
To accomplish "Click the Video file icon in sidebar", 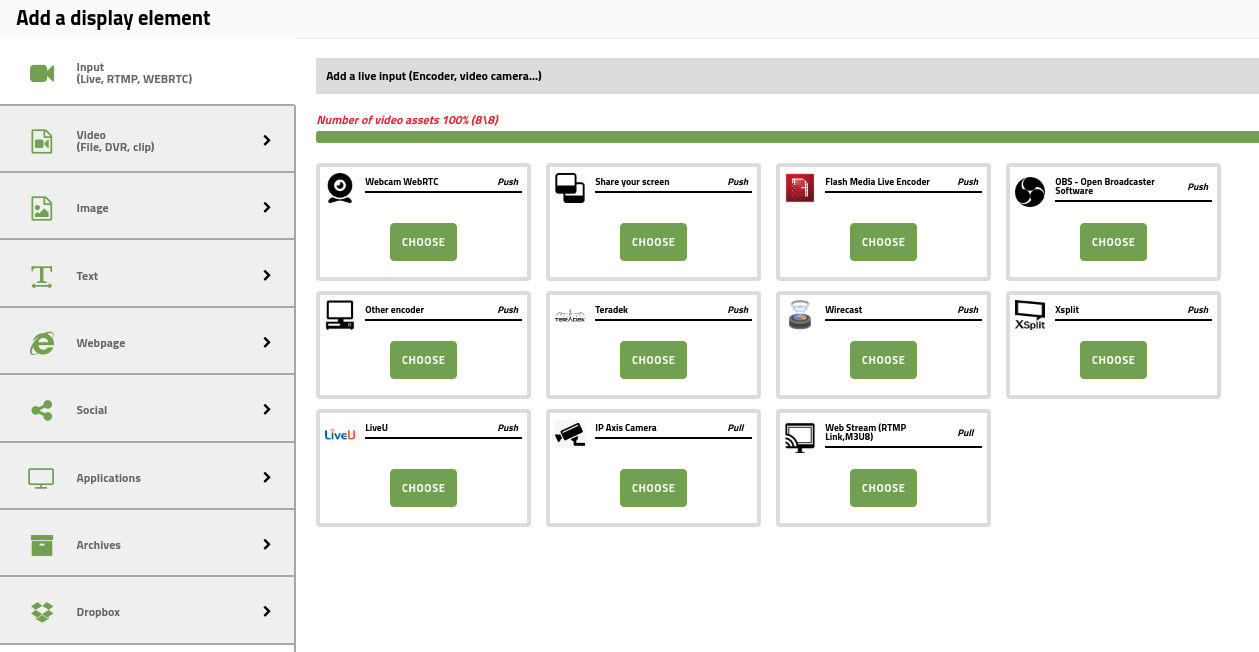I will (41, 141).
